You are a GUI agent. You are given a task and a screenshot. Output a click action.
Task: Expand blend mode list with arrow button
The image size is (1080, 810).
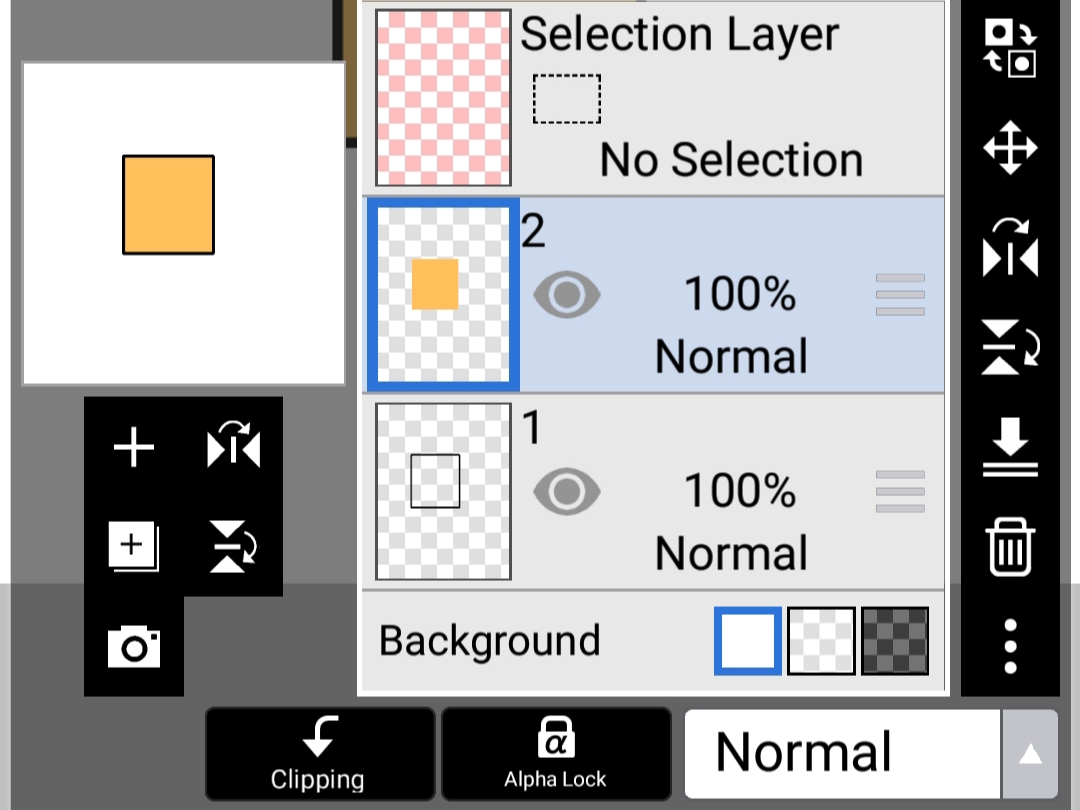[1030, 754]
